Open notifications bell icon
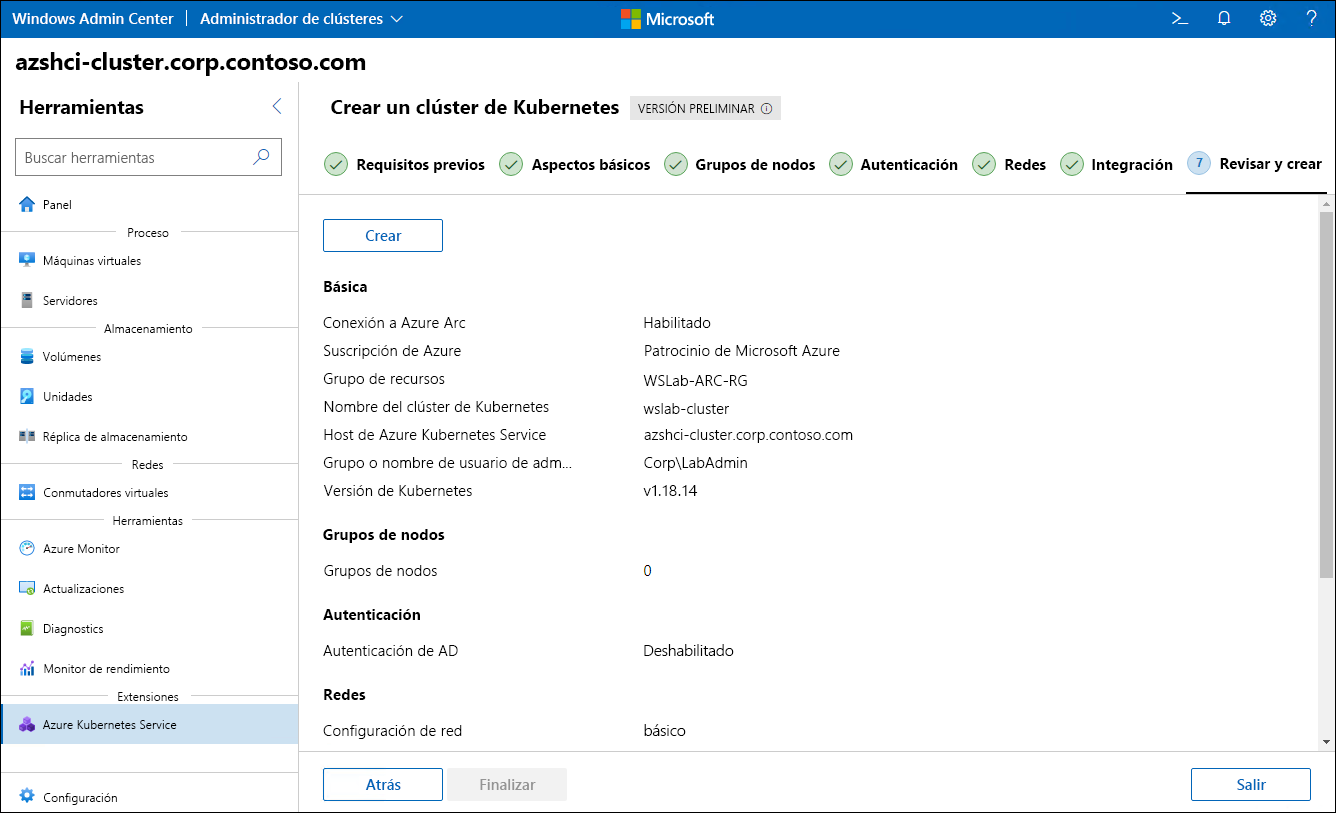This screenshot has width=1336, height=813. [x=1224, y=19]
